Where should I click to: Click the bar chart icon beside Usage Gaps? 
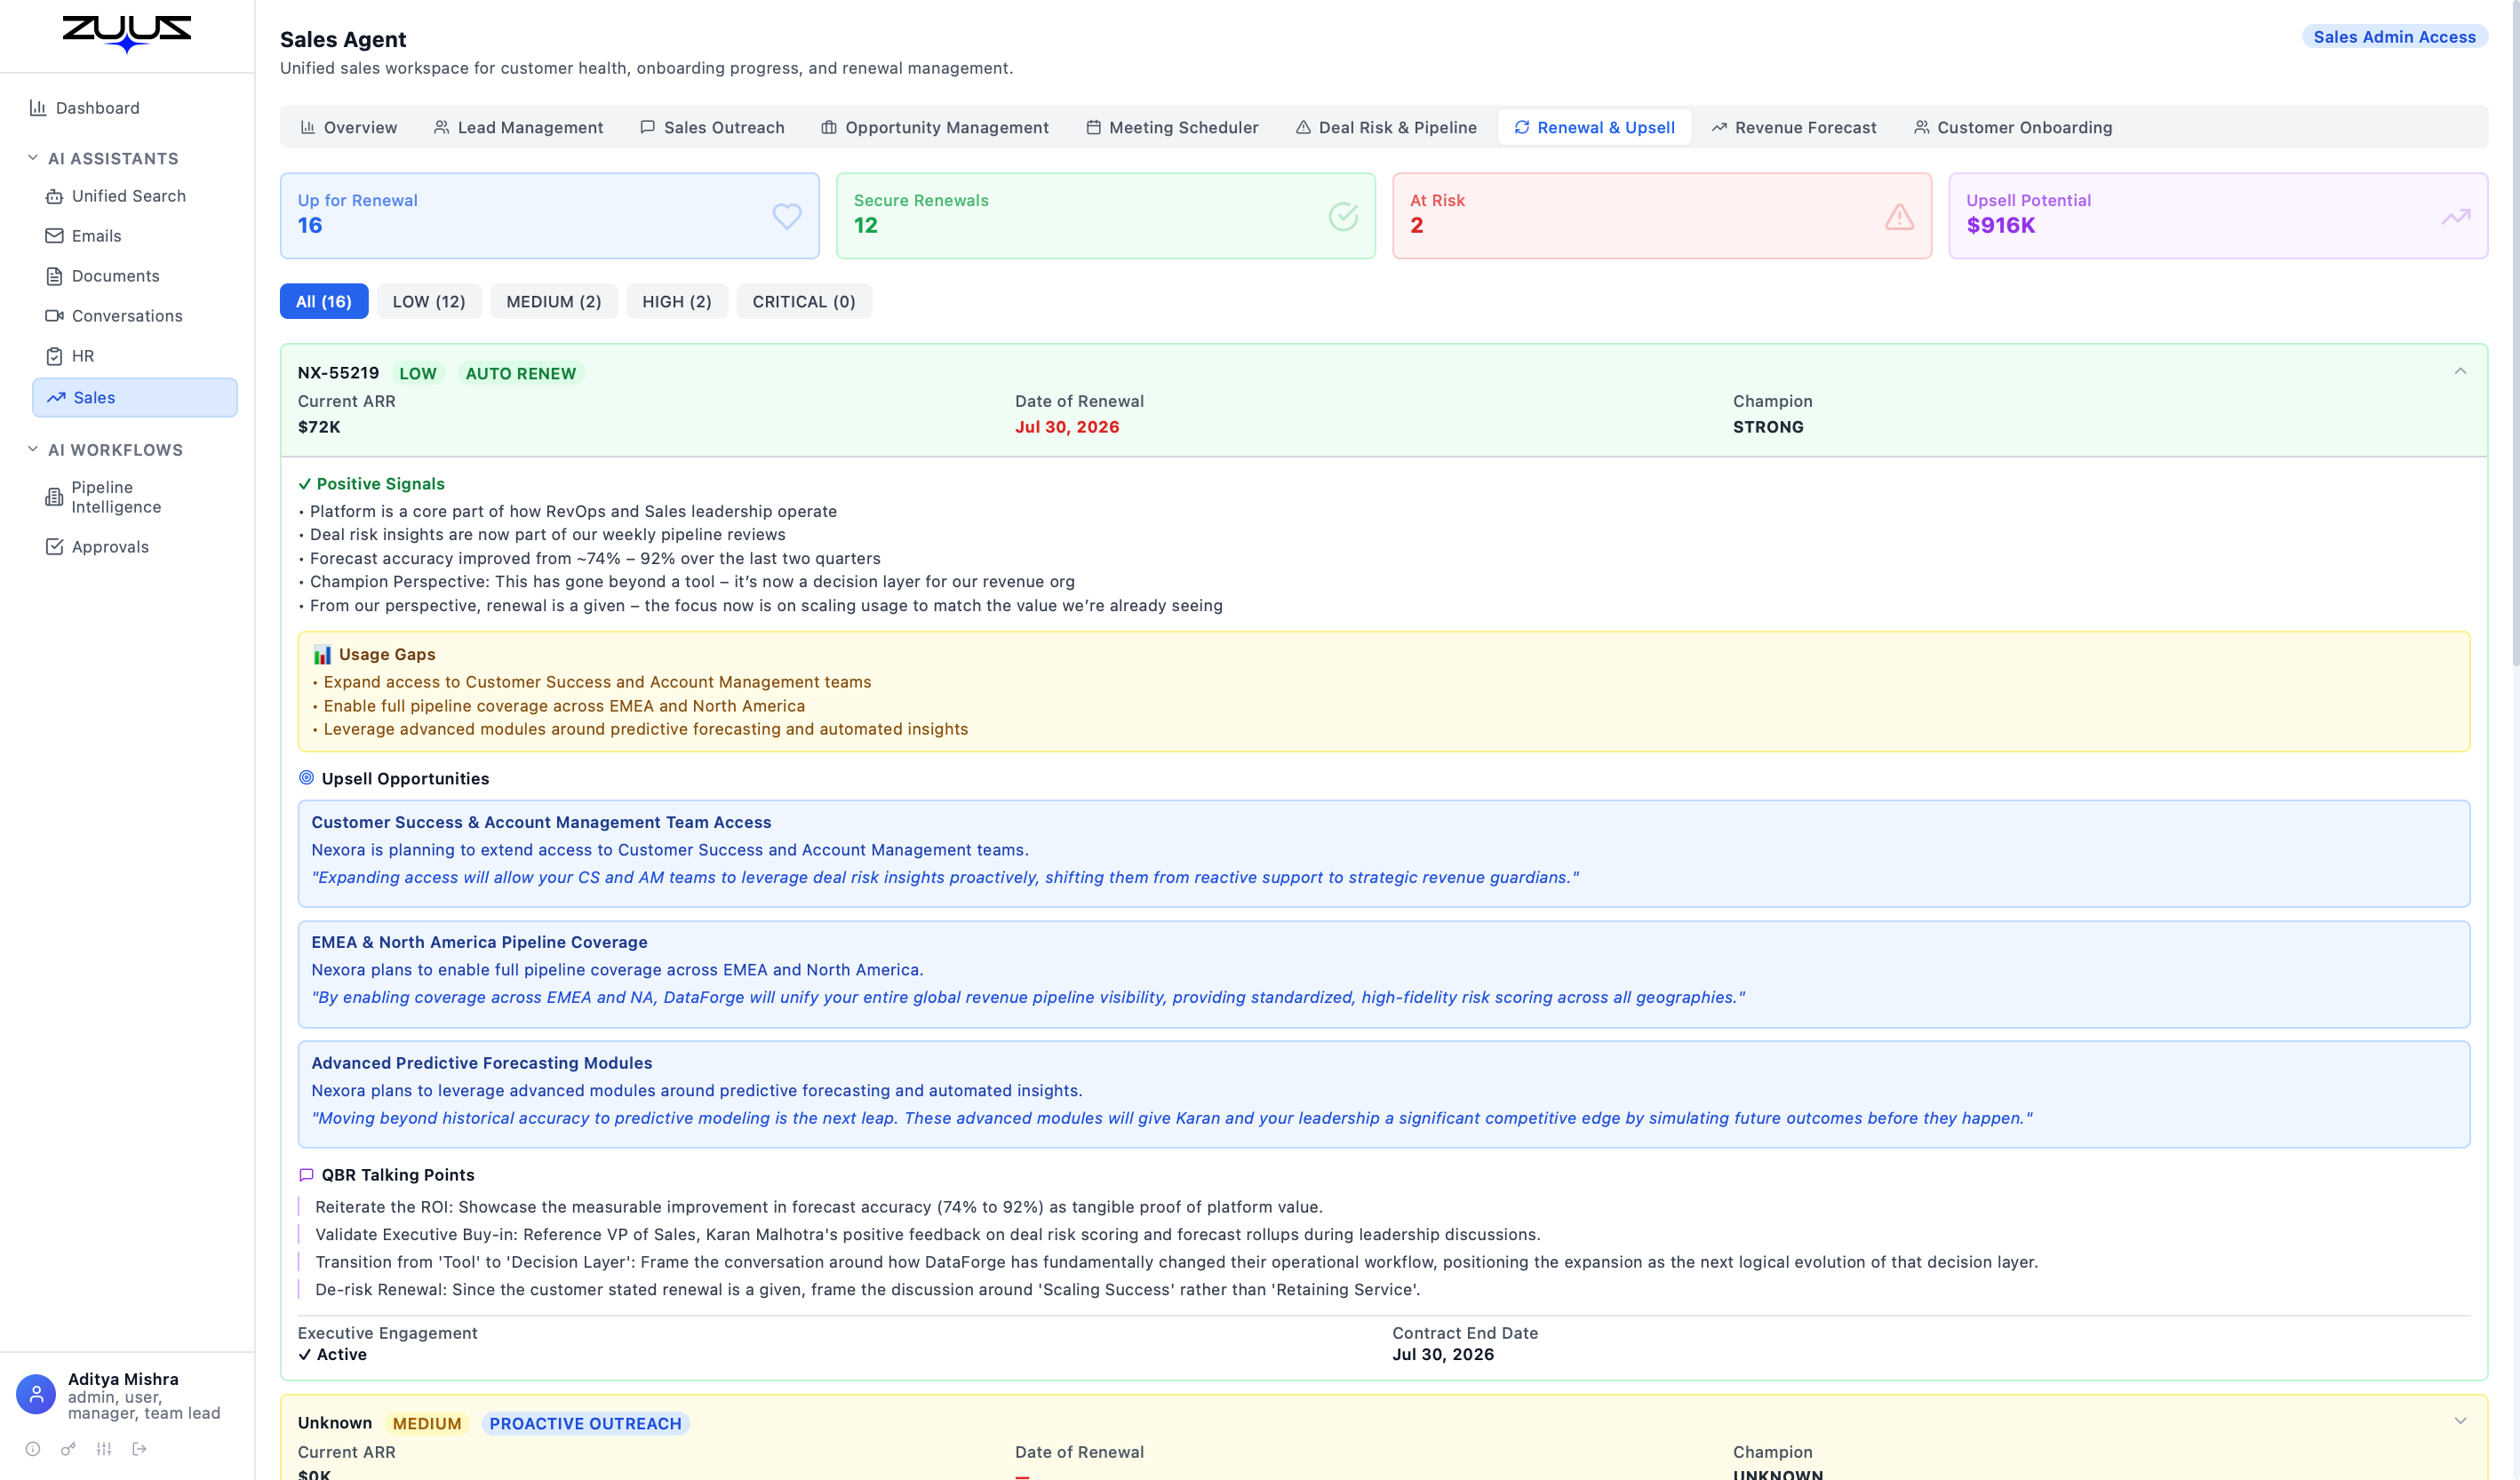322,655
